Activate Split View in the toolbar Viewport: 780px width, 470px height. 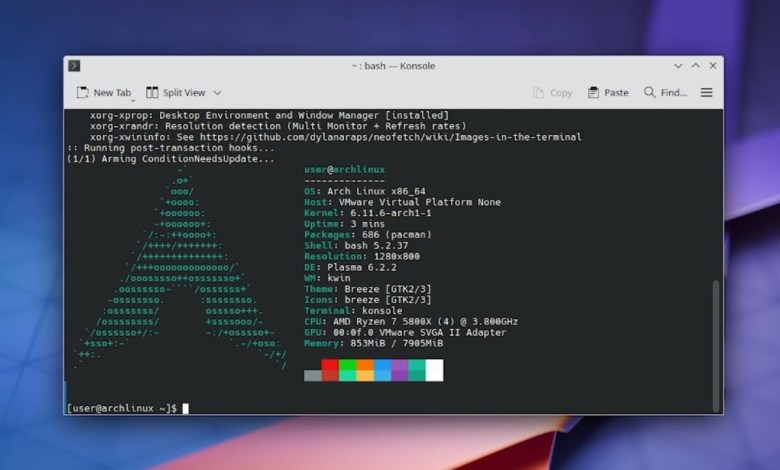pos(176,93)
